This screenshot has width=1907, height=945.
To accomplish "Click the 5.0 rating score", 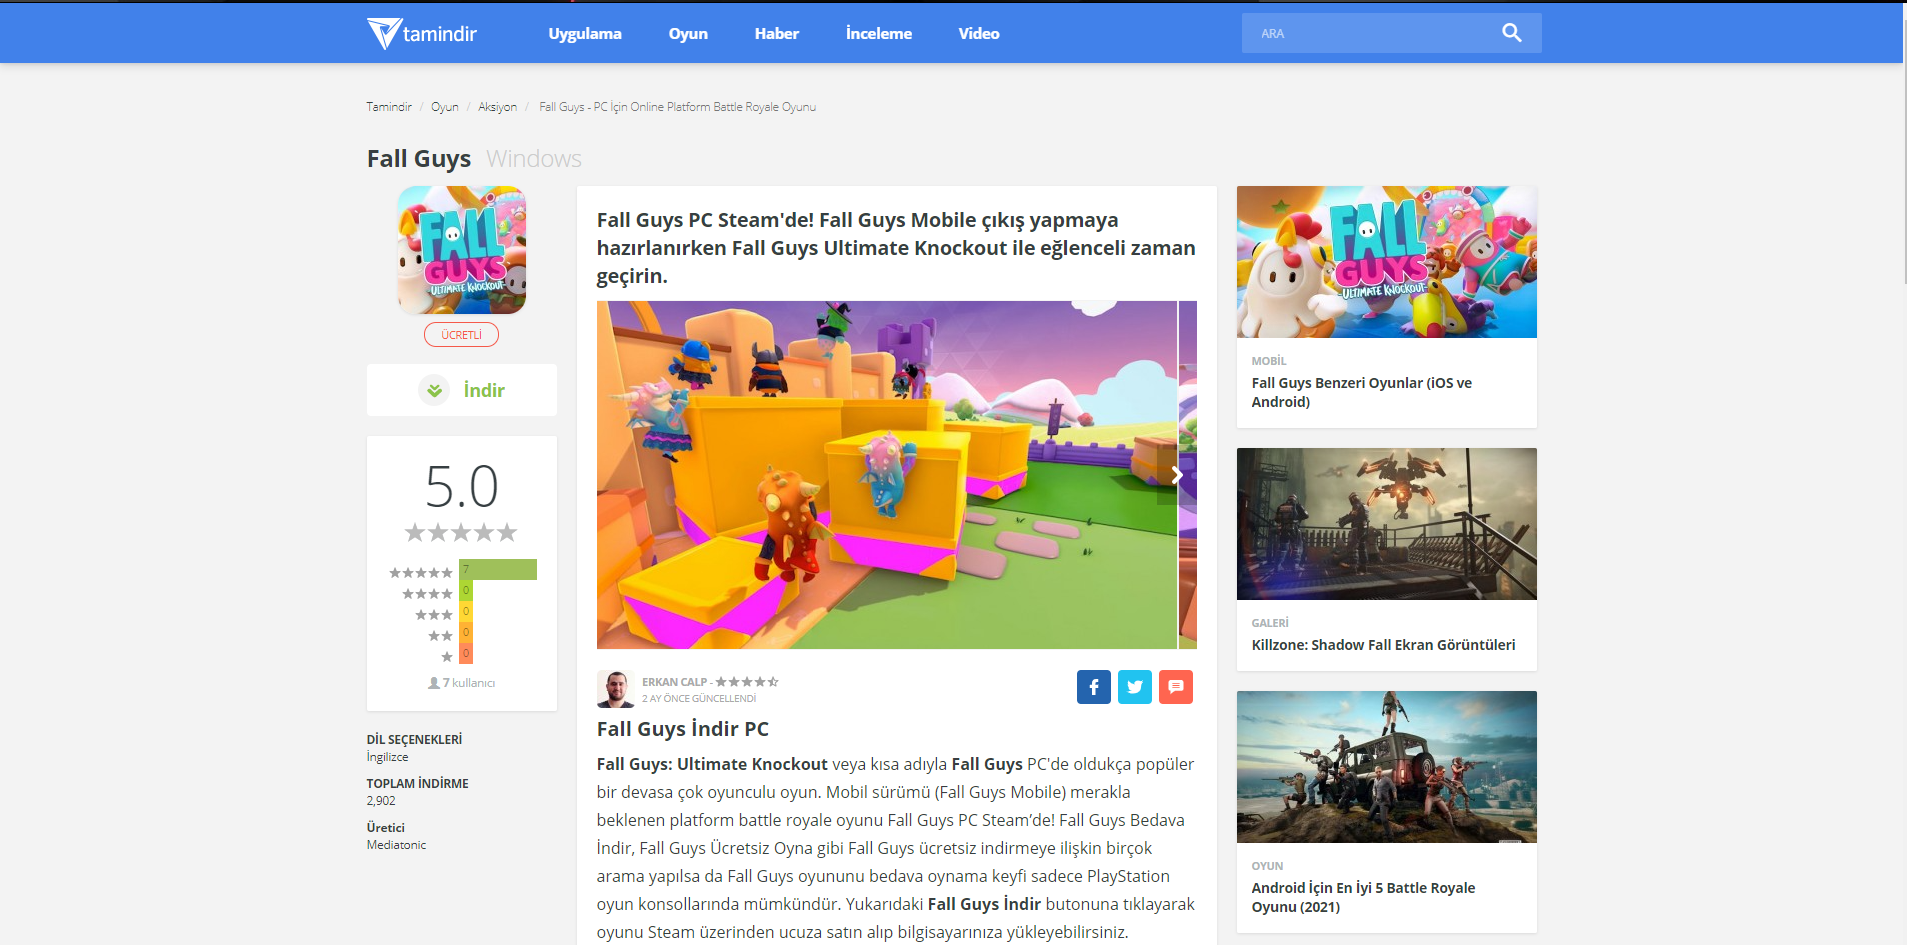I will tap(461, 487).
